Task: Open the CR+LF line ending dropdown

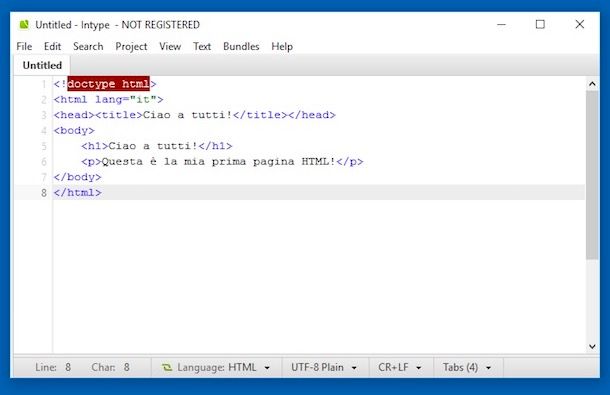Action: pyautogui.click(x=400, y=367)
